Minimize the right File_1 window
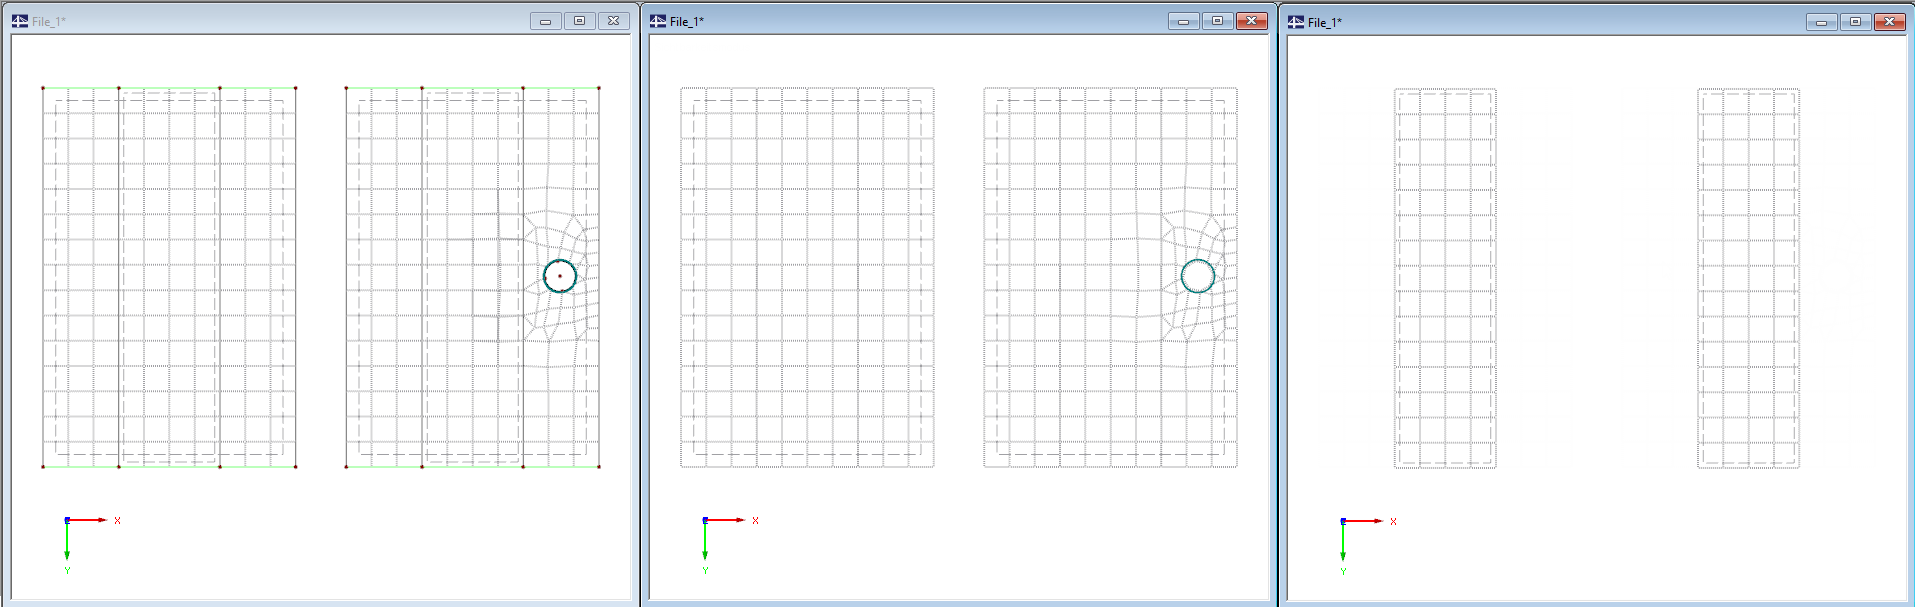Image resolution: width=1915 pixels, height=607 pixels. 1821,22
